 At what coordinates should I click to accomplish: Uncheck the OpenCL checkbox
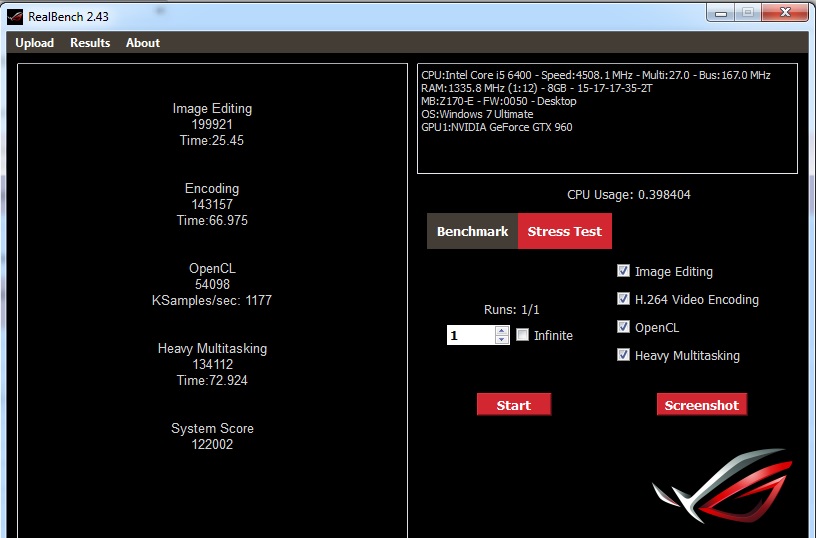point(623,327)
